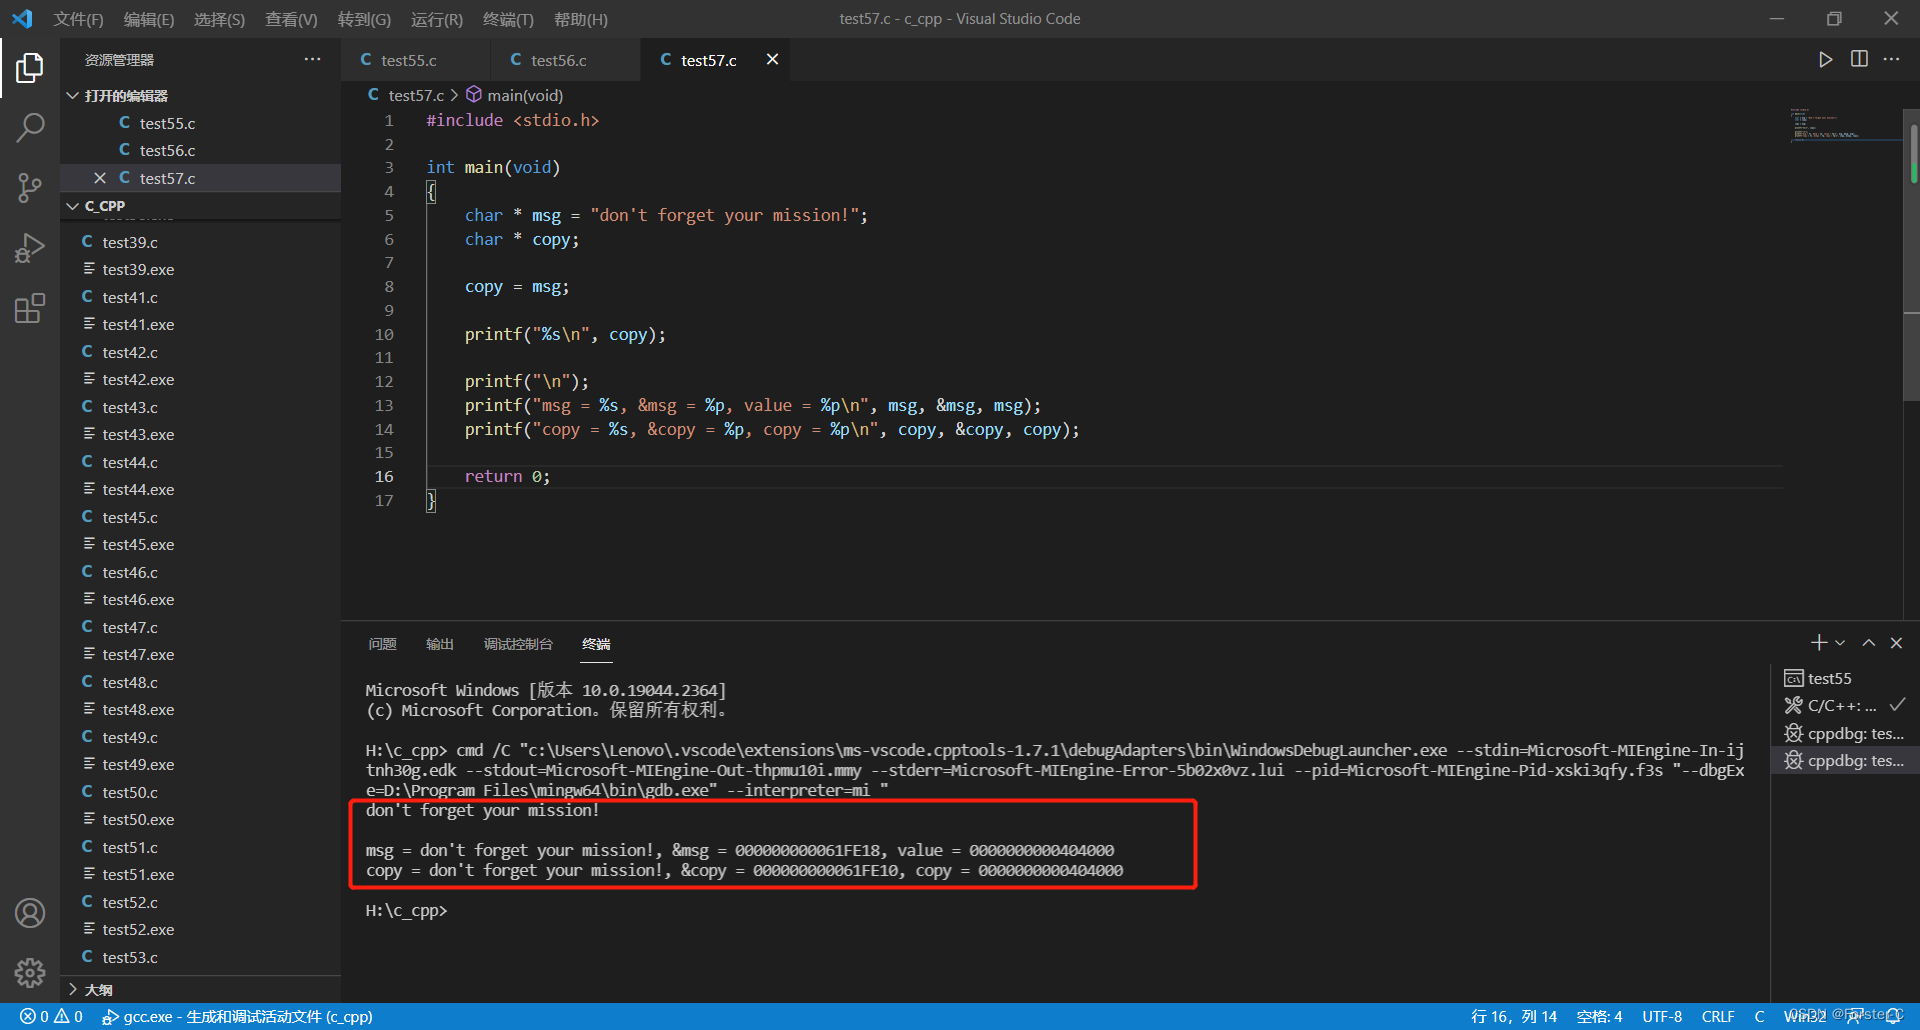Image resolution: width=1920 pixels, height=1030 pixels.
Task: Open the Terminal menu (终端)
Action: point(508,19)
